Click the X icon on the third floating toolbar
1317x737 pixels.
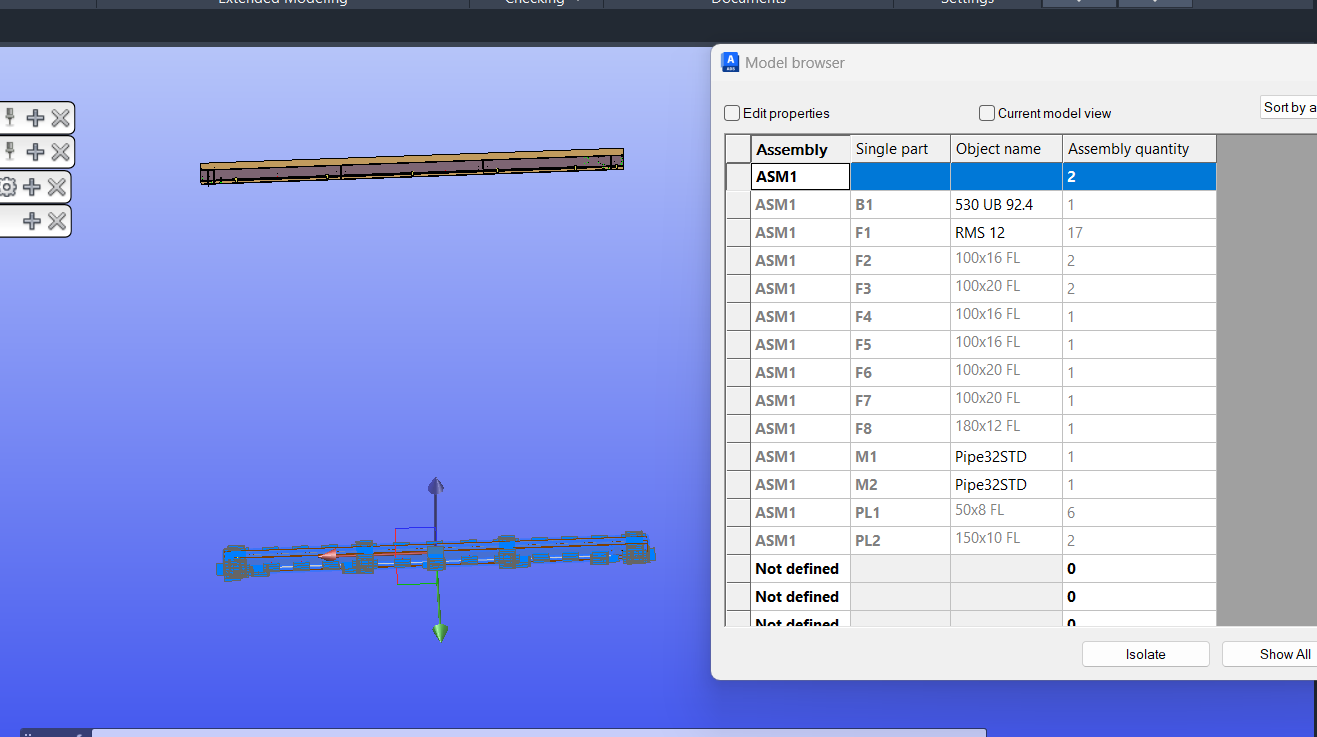pos(58,186)
